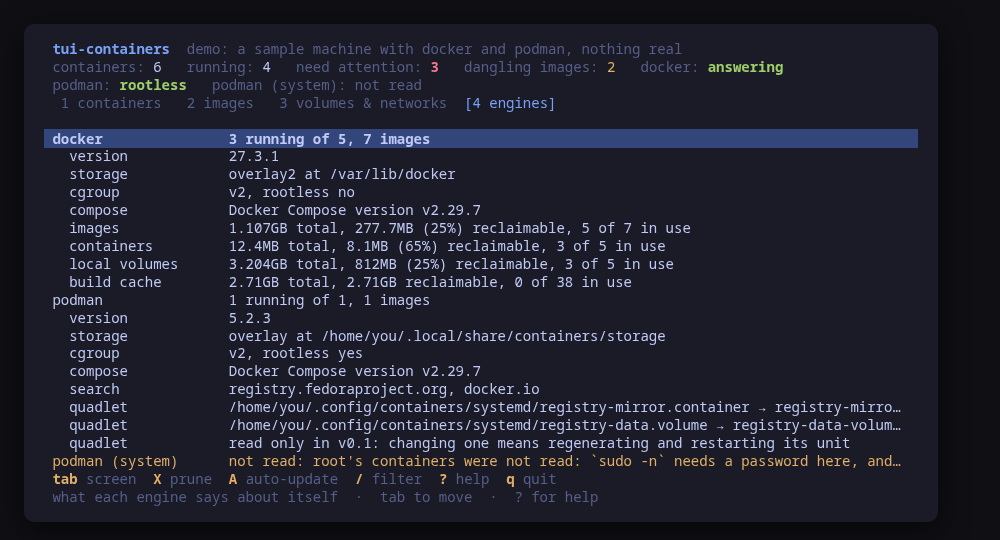
Task: Click podman version value 5.2.3
Action: click(x=249, y=318)
